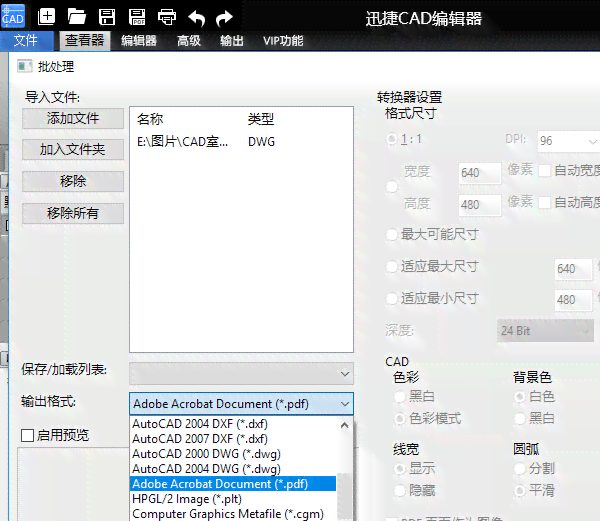Open a file using folder icon
The image size is (600, 521).
pyautogui.click(x=77, y=17)
